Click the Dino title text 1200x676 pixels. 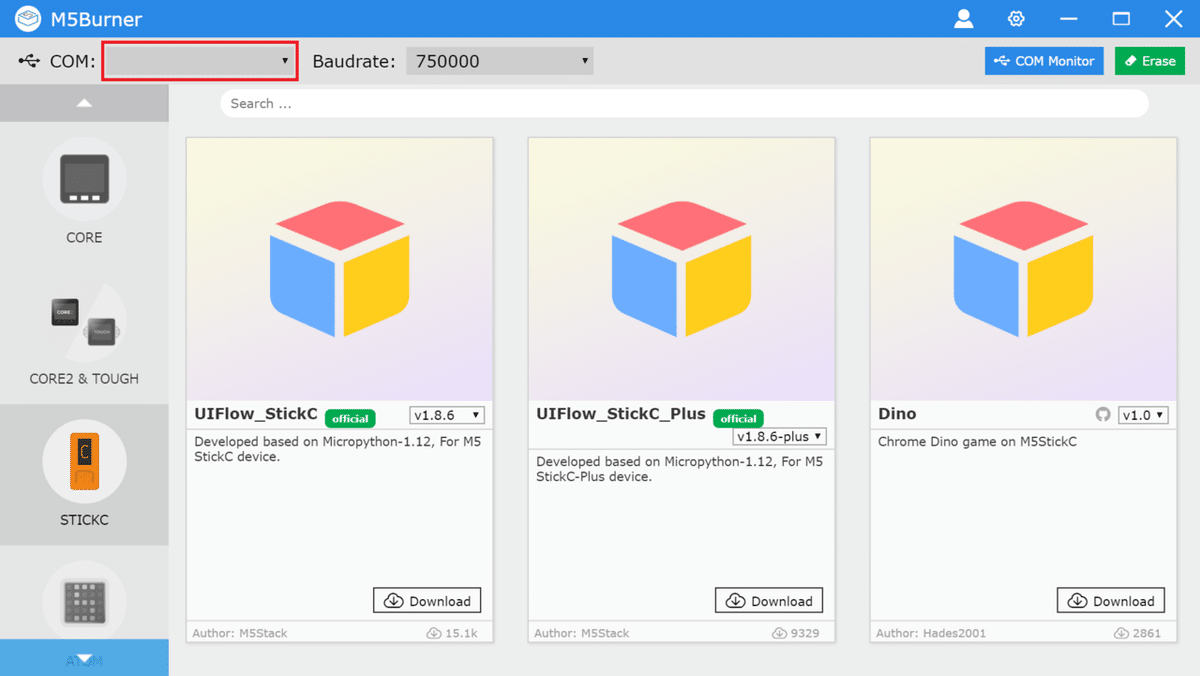coord(897,414)
